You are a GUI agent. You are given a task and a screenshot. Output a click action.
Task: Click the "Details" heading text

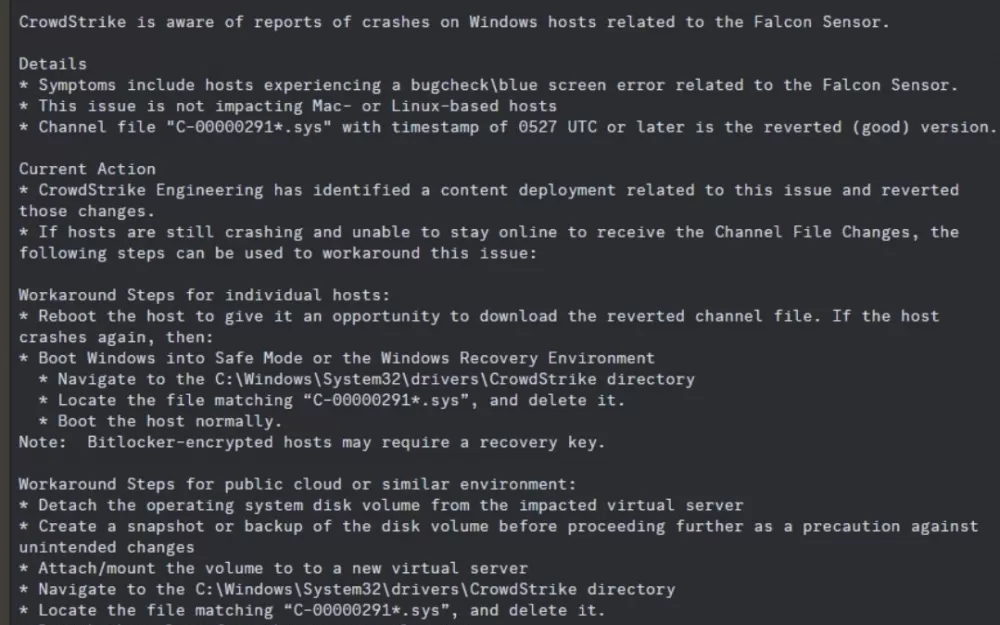point(52,64)
